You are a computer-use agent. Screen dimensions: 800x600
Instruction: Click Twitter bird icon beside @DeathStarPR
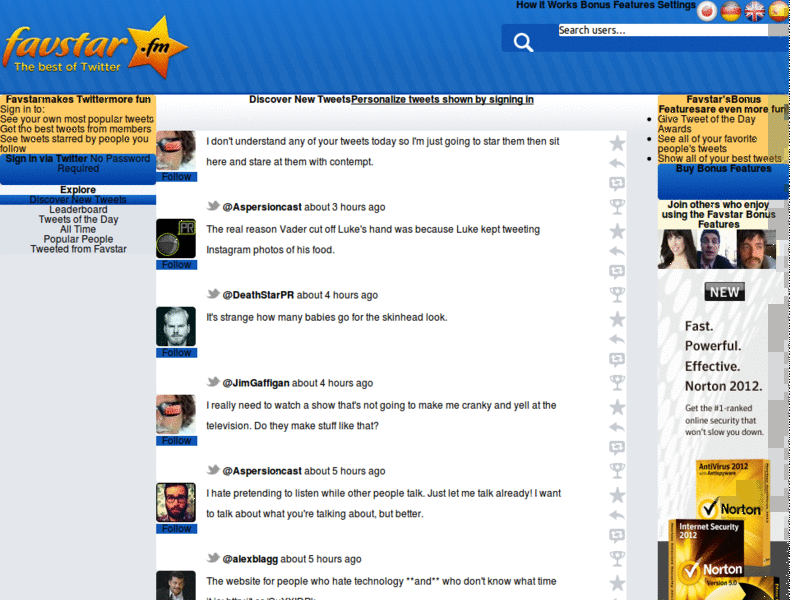[x=213, y=294]
